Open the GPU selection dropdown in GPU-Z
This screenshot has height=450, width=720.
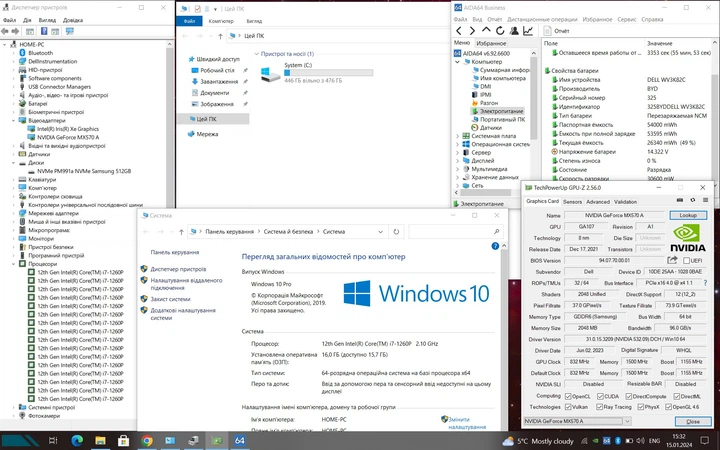[x=627, y=421]
